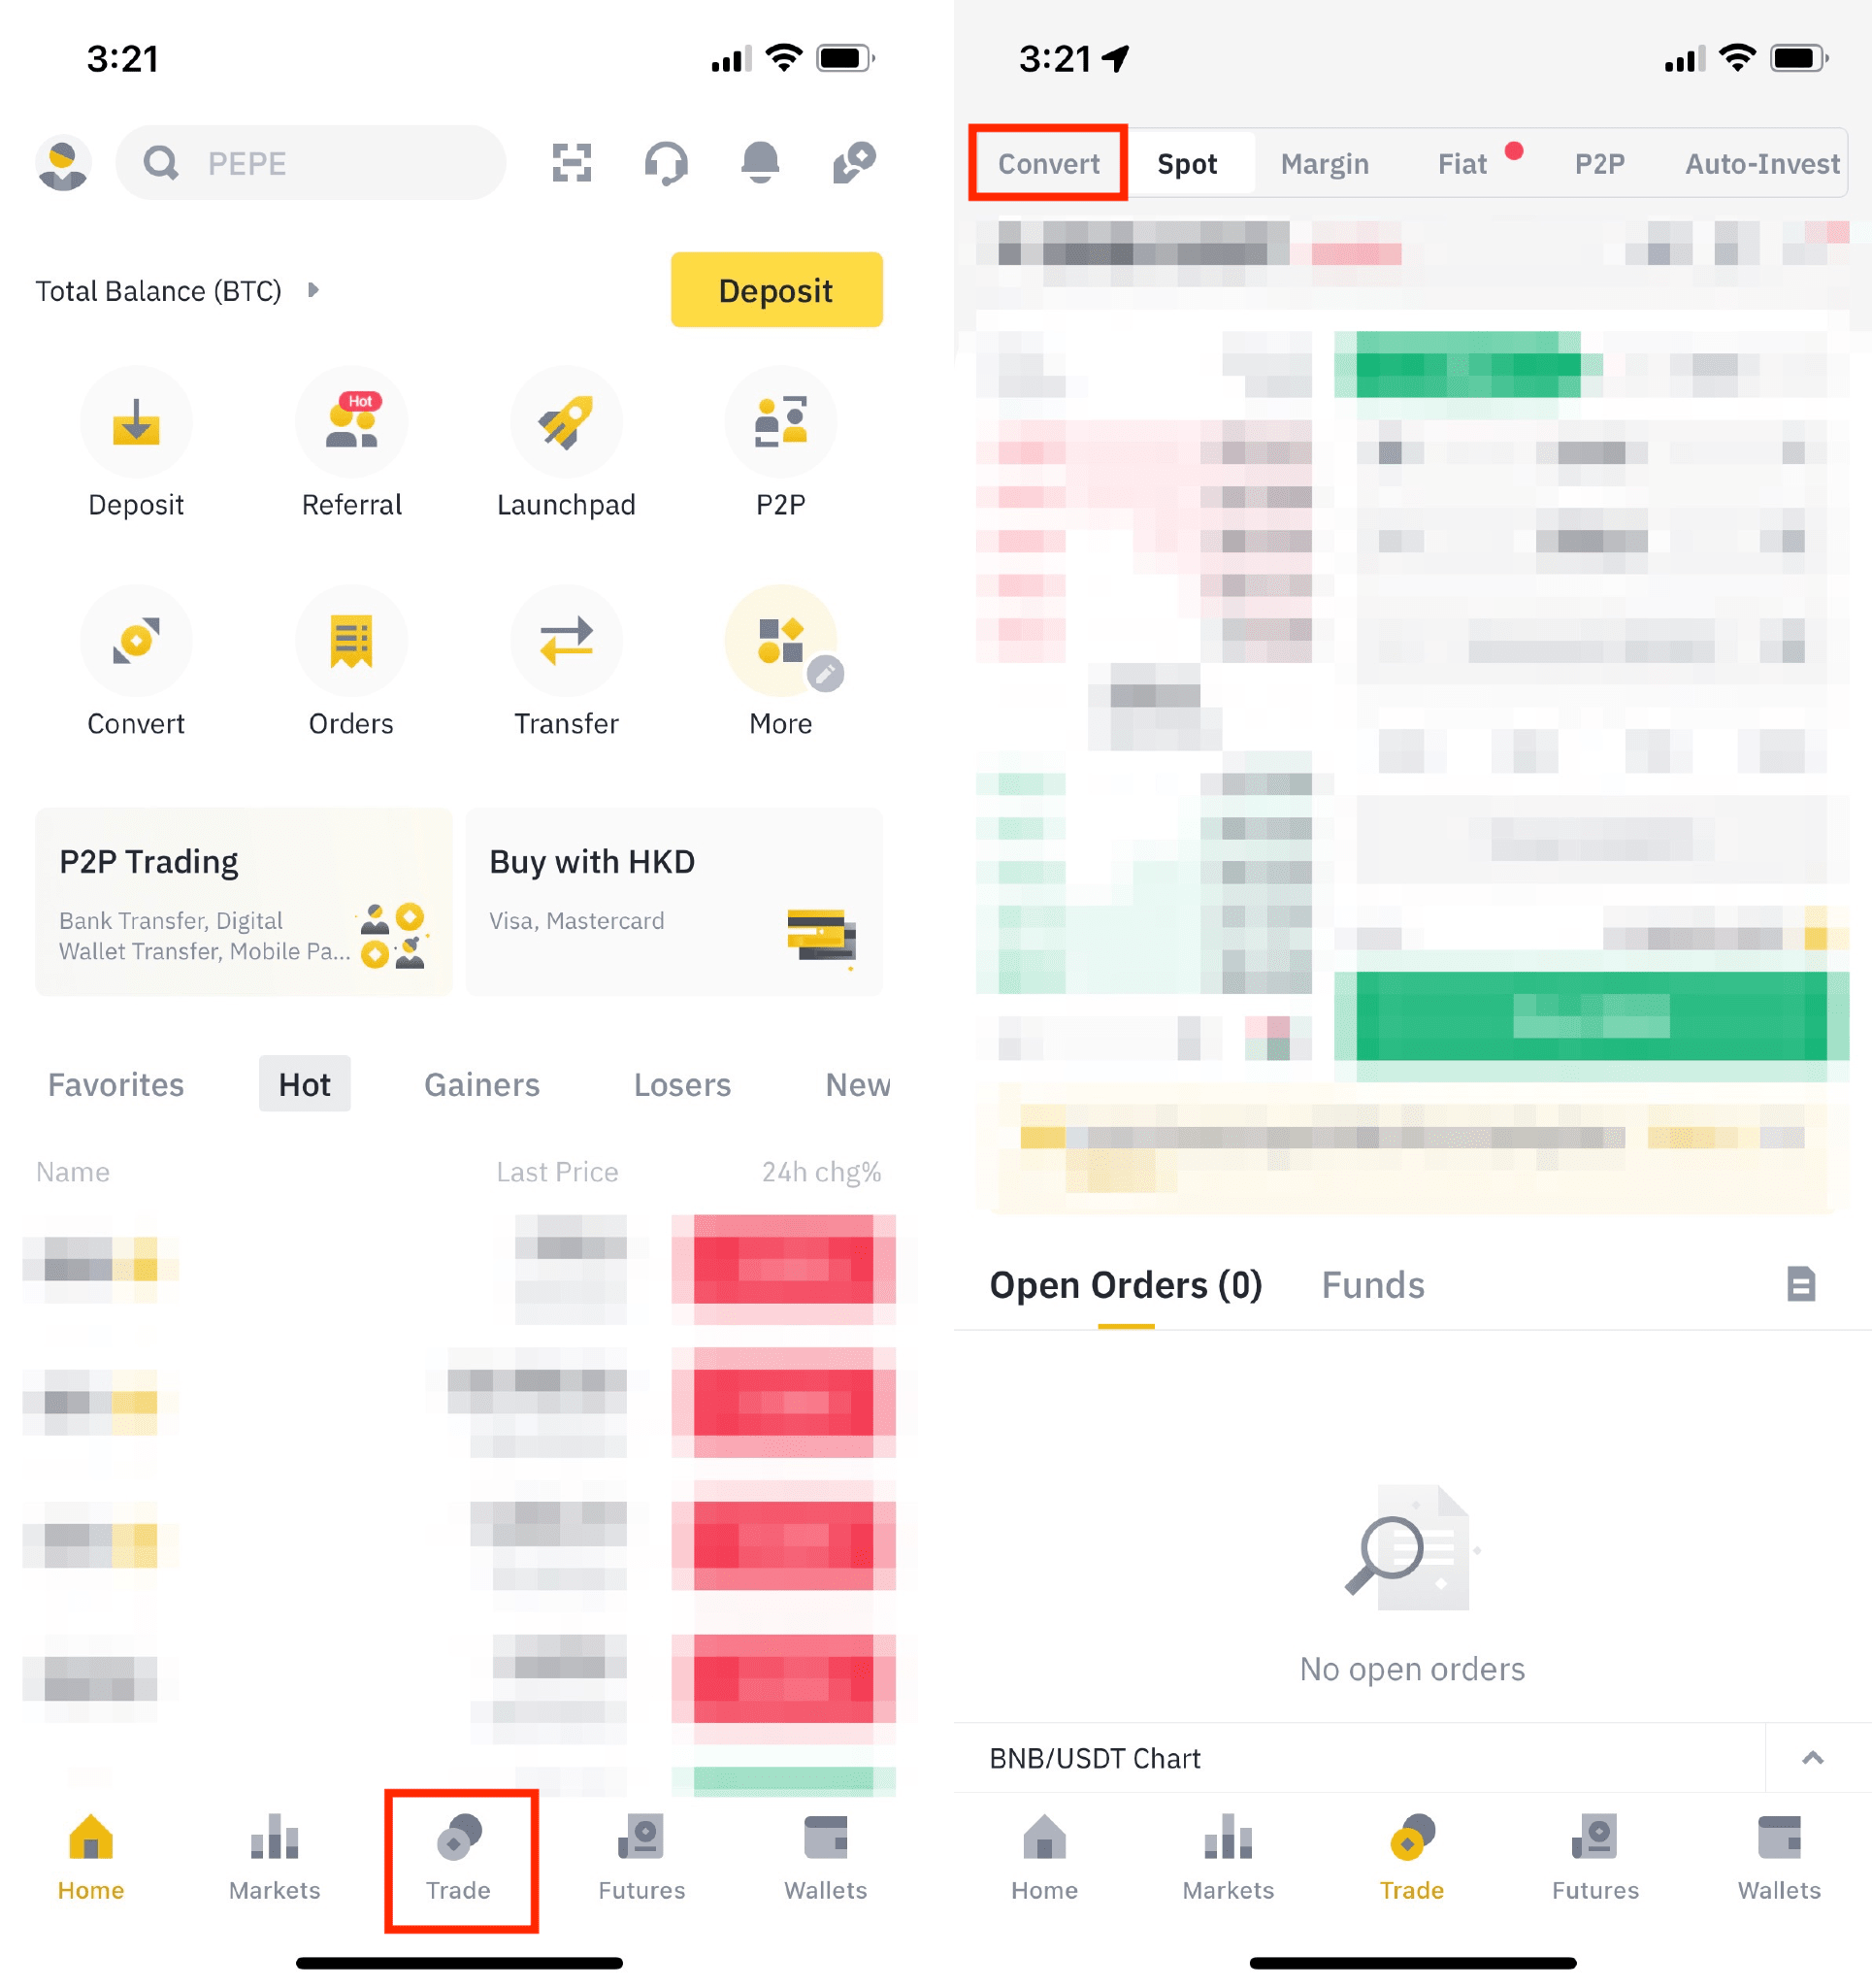
Task: Switch to the Spot trading tab
Action: click(x=1190, y=162)
